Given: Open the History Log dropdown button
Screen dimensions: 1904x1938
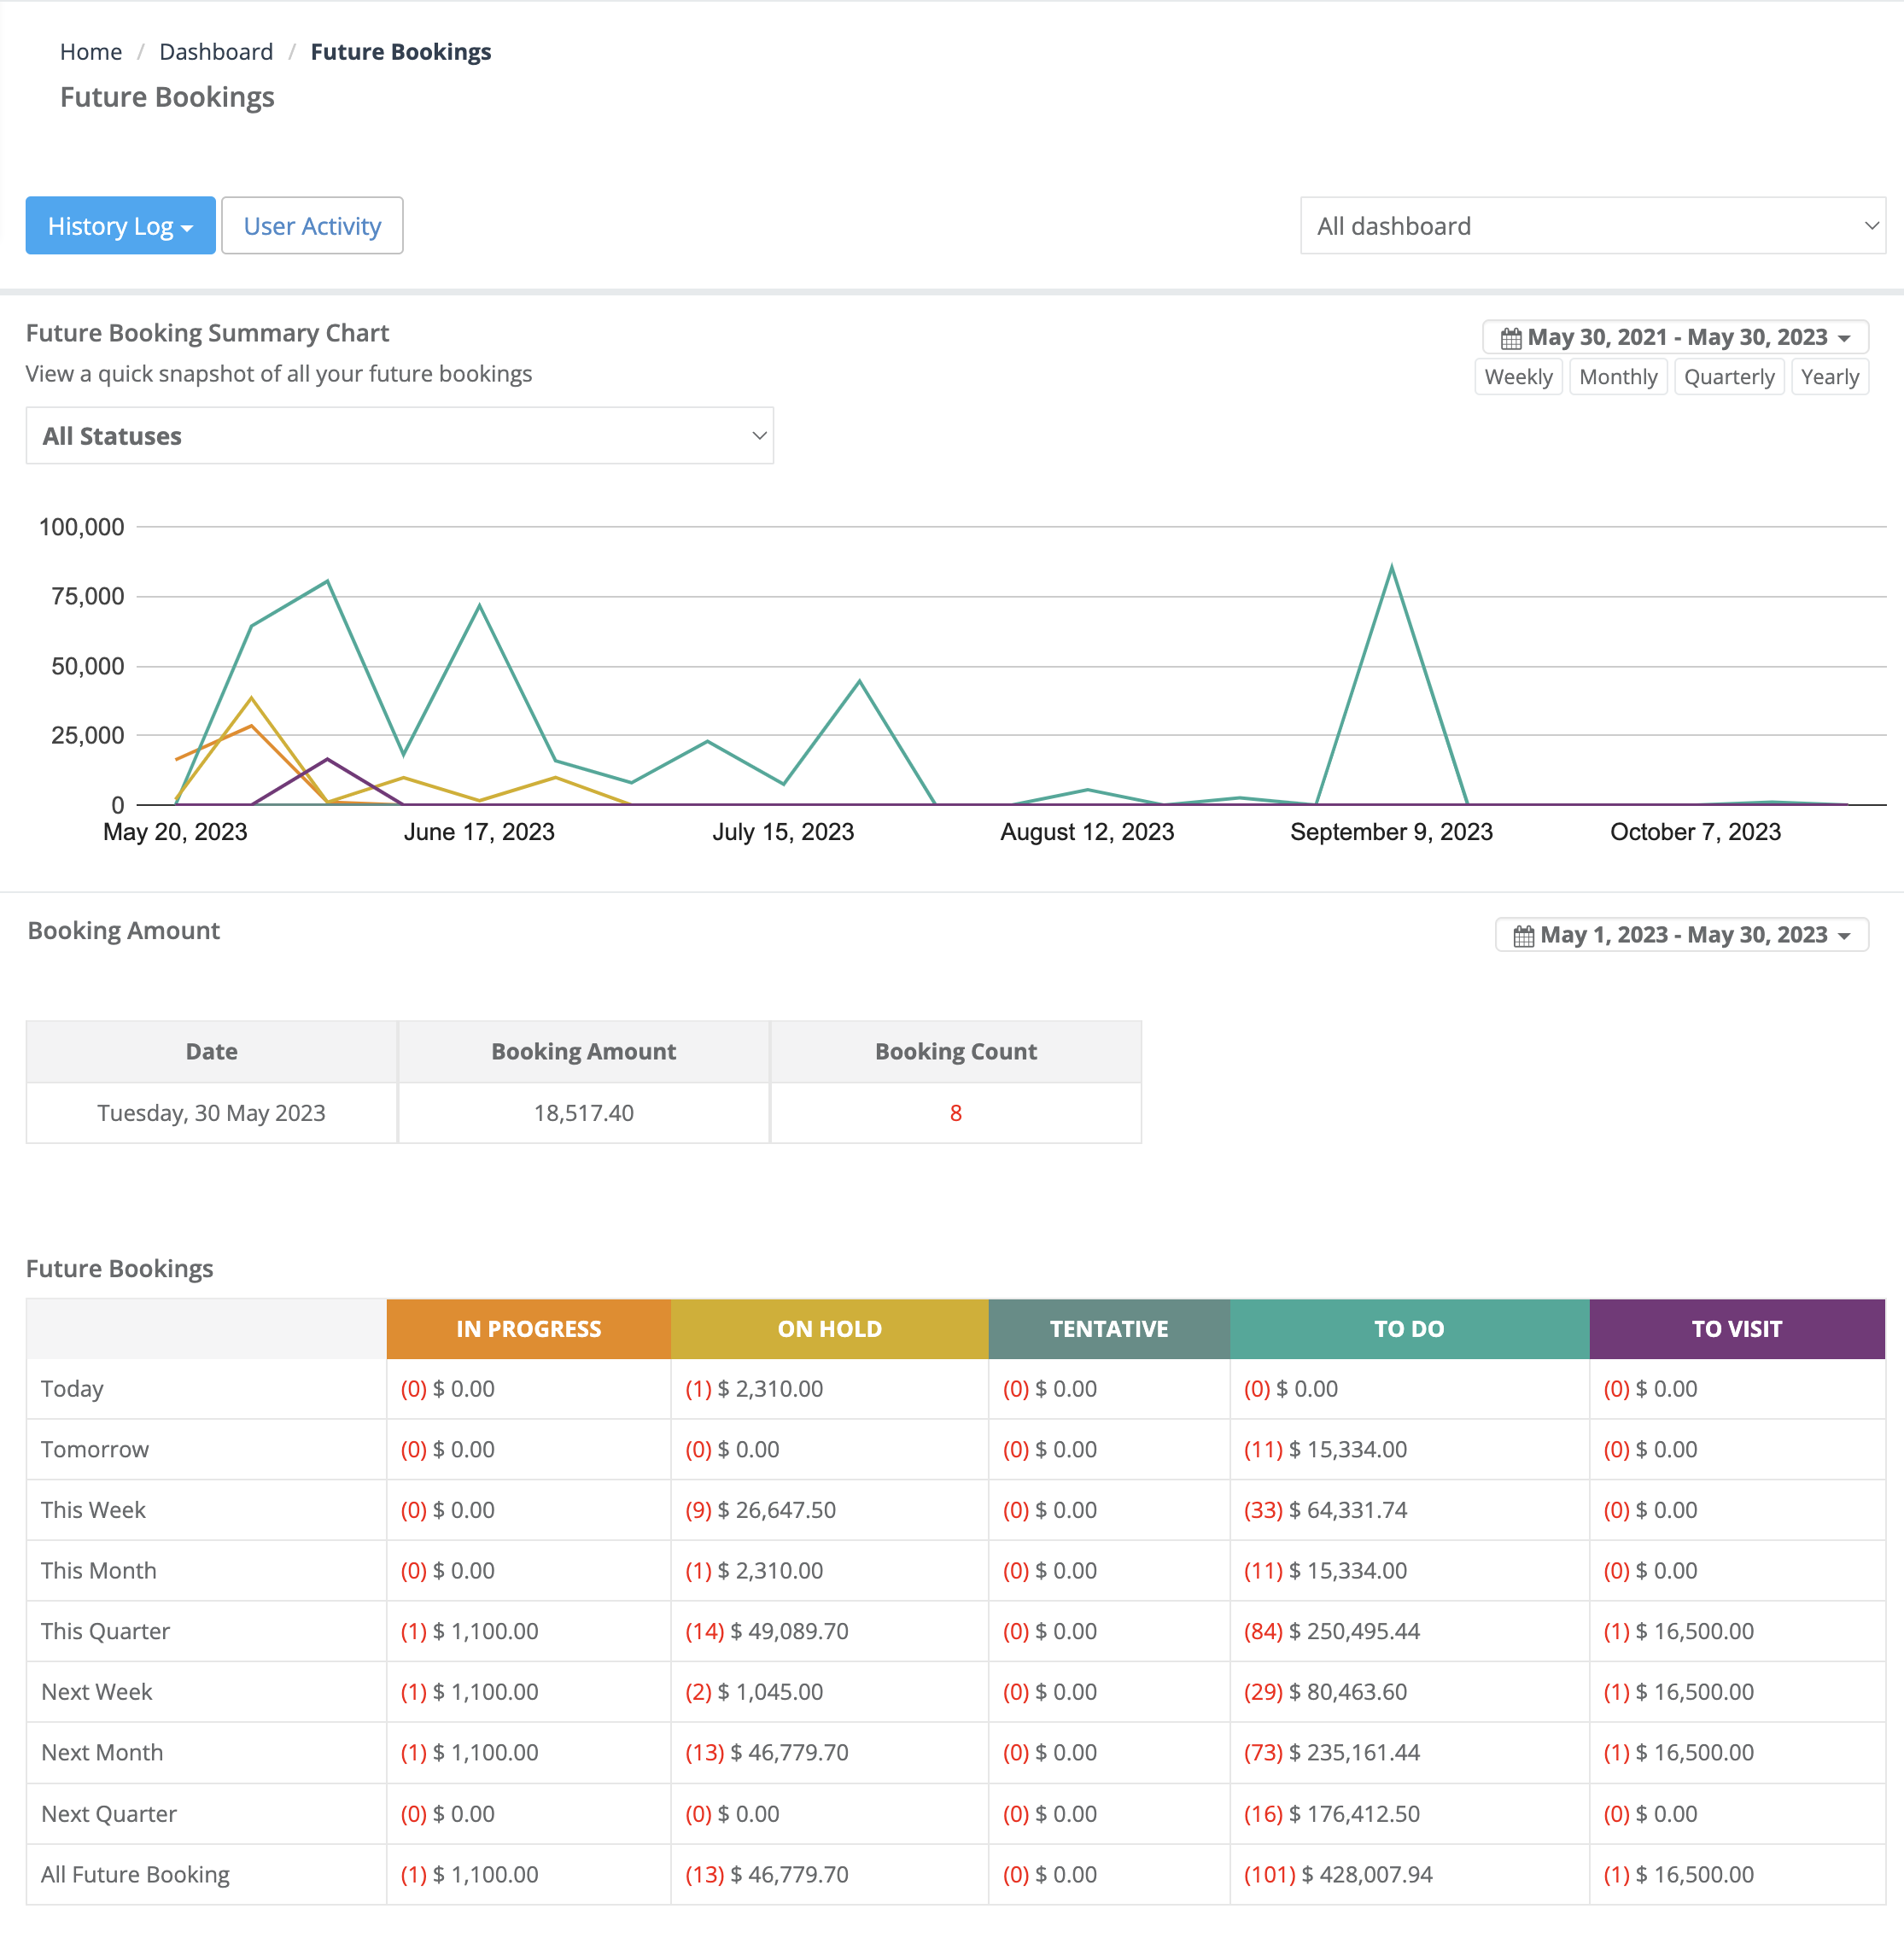Looking at the screenshot, I should [120, 226].
